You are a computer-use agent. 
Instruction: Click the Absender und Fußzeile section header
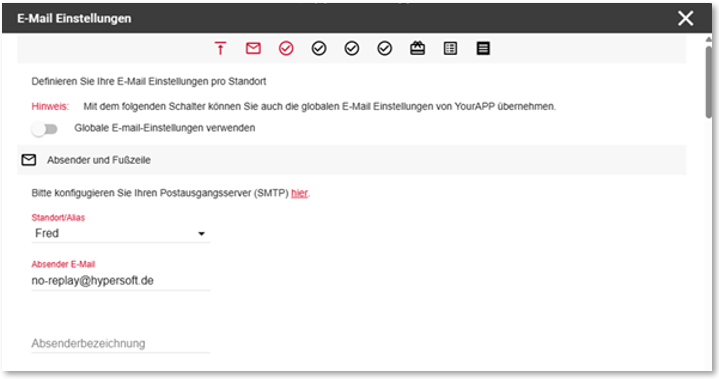pos(352,160)
